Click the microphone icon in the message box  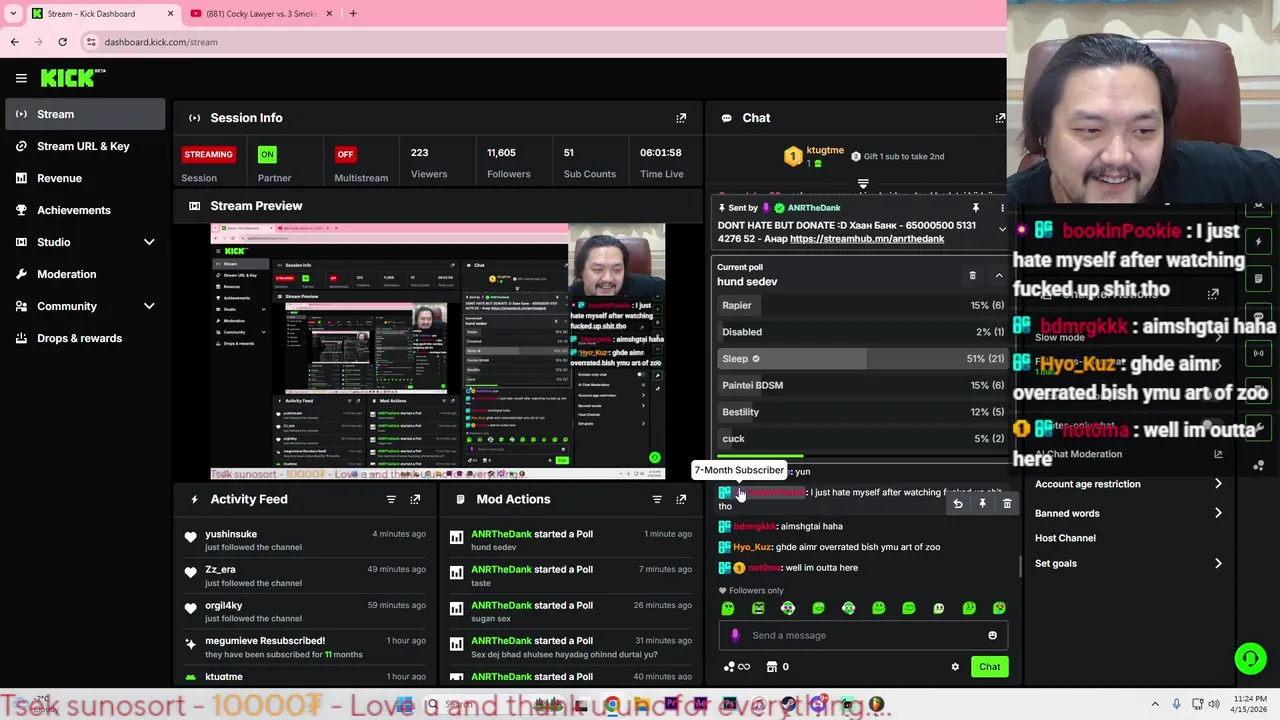pos(735,635)
